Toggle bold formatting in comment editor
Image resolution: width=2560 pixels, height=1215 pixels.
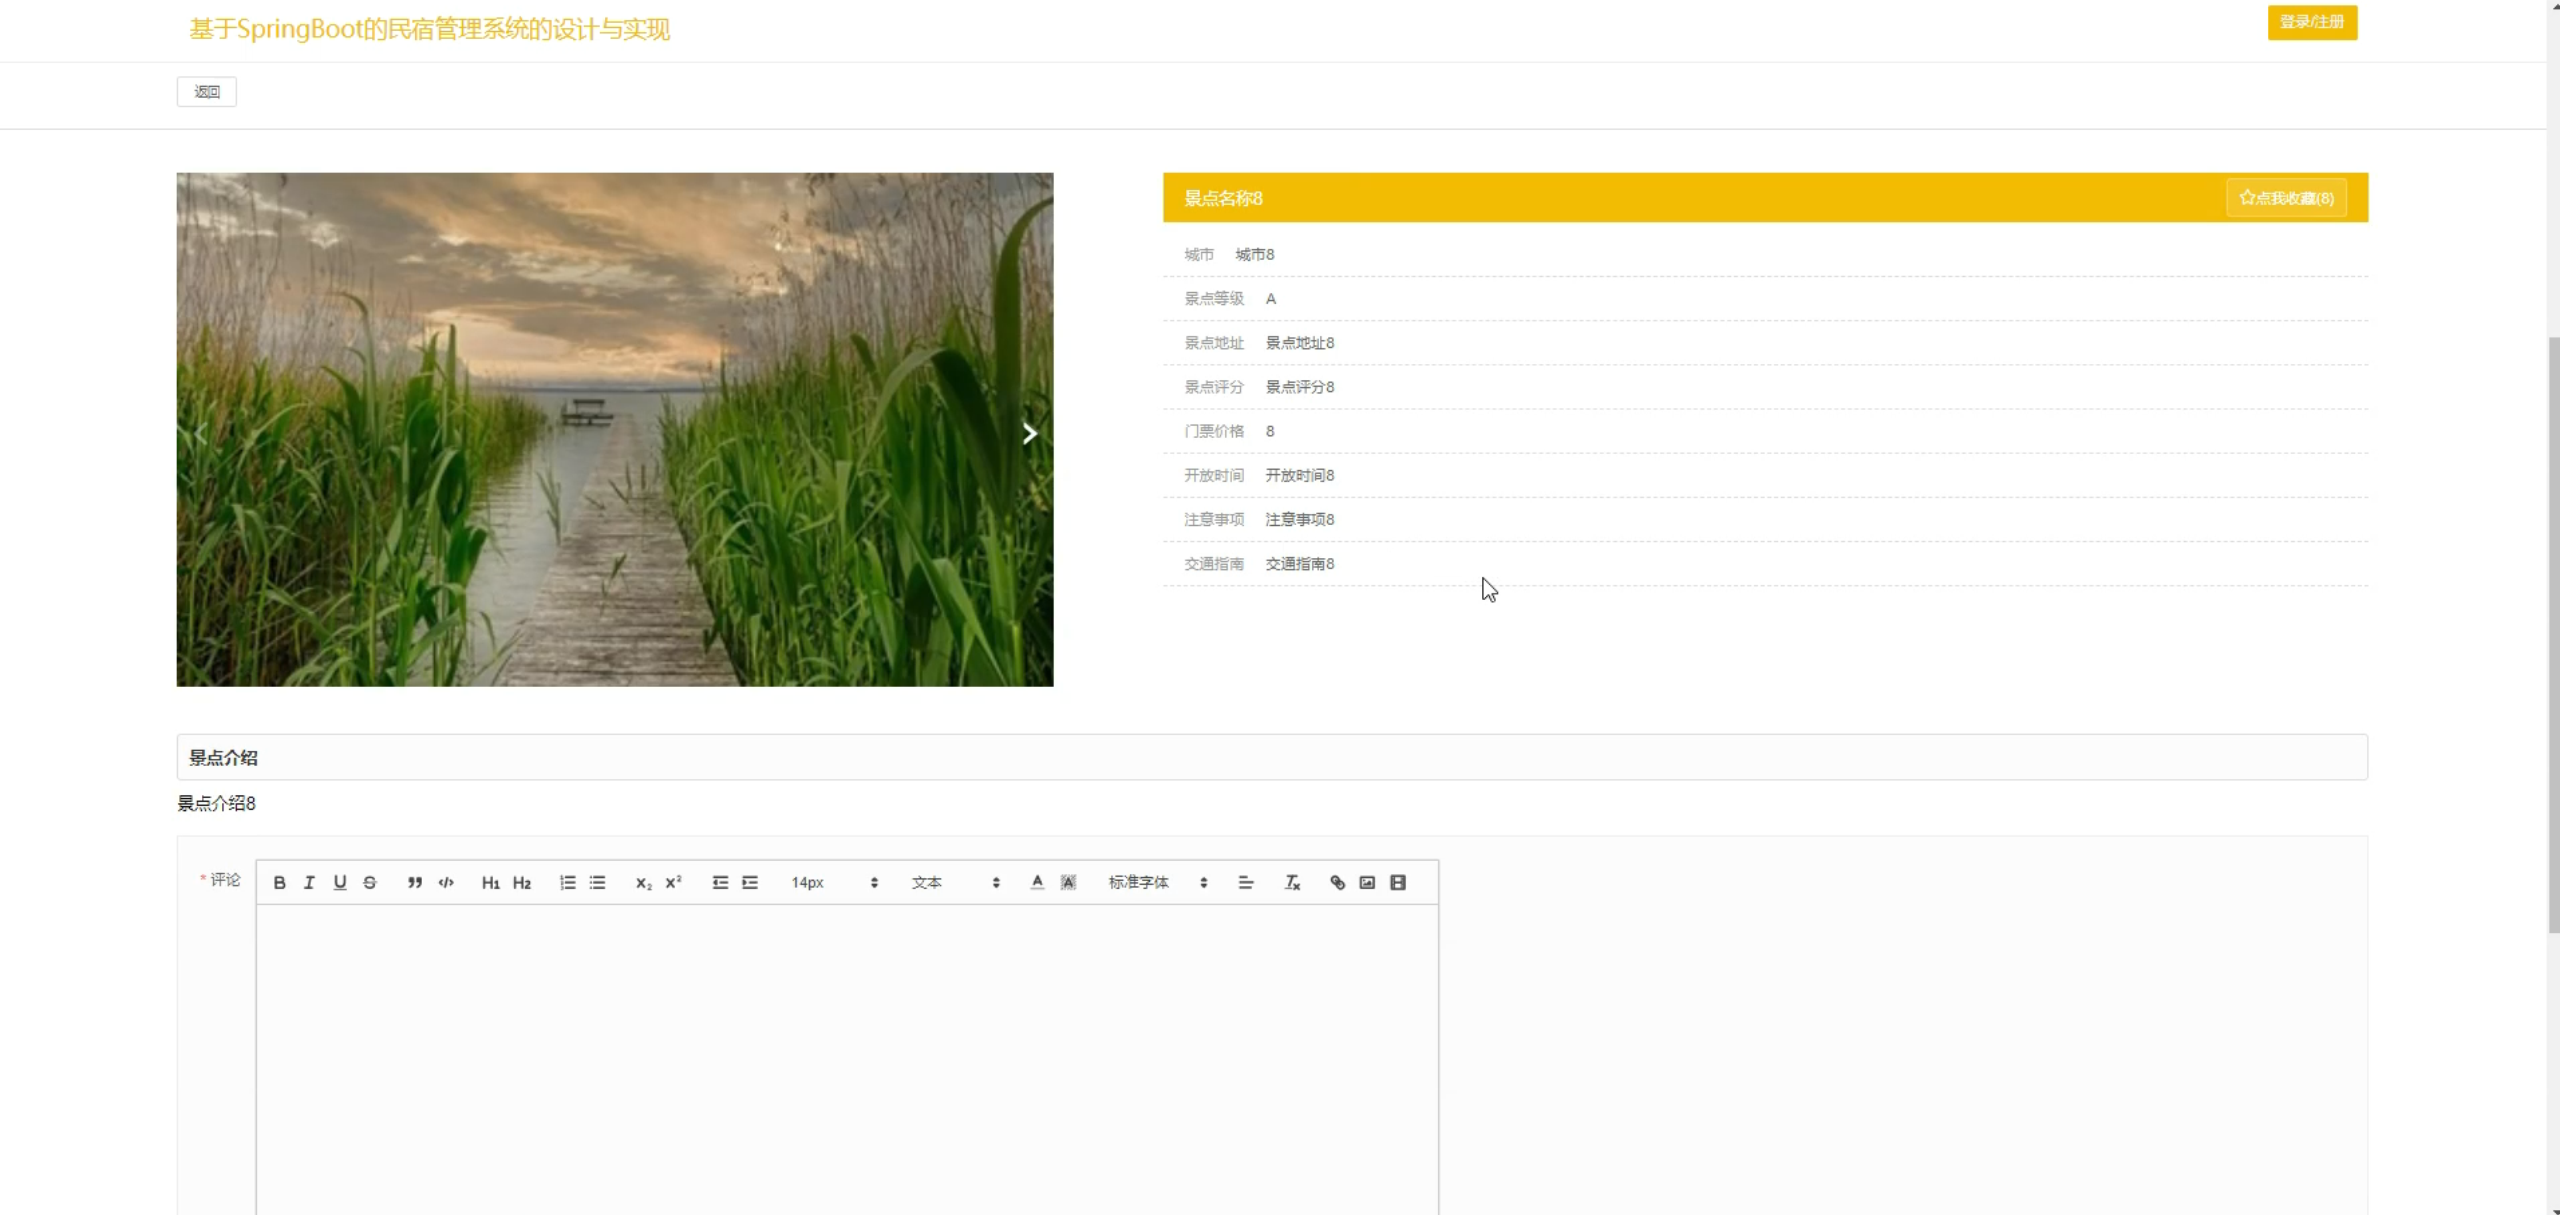tap(280, 882)
